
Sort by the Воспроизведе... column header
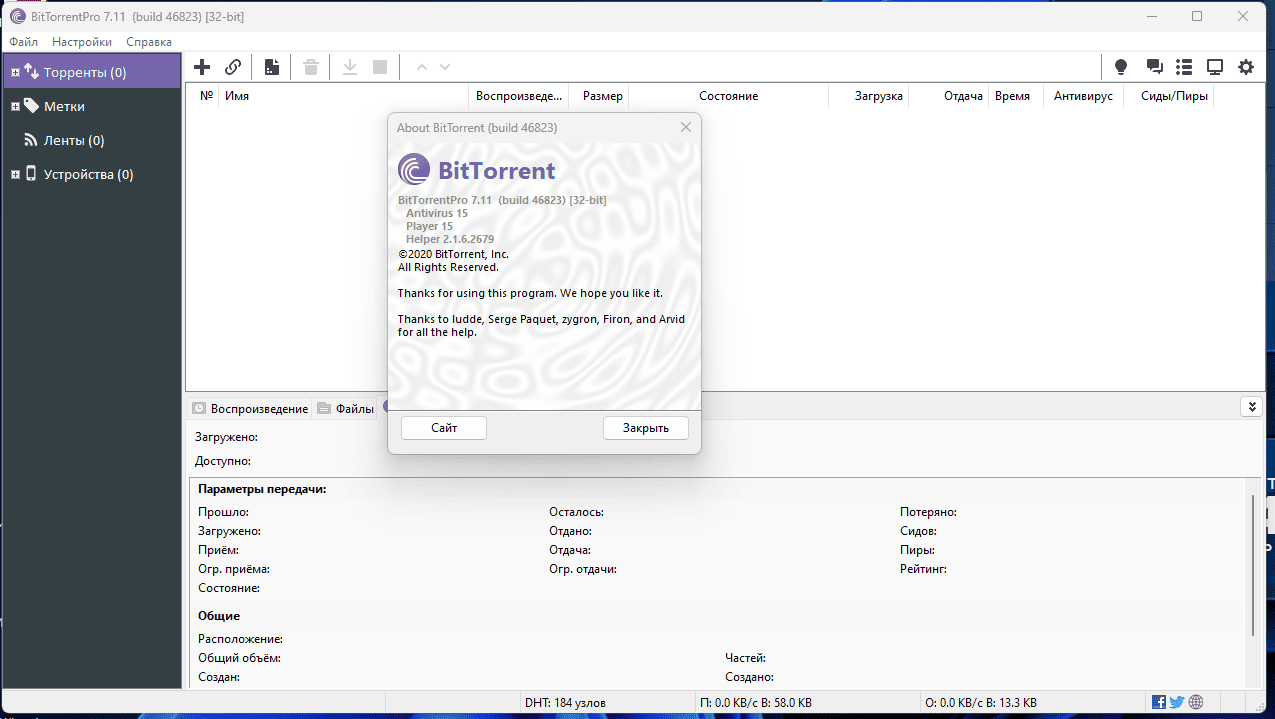[x=519, y=96]
